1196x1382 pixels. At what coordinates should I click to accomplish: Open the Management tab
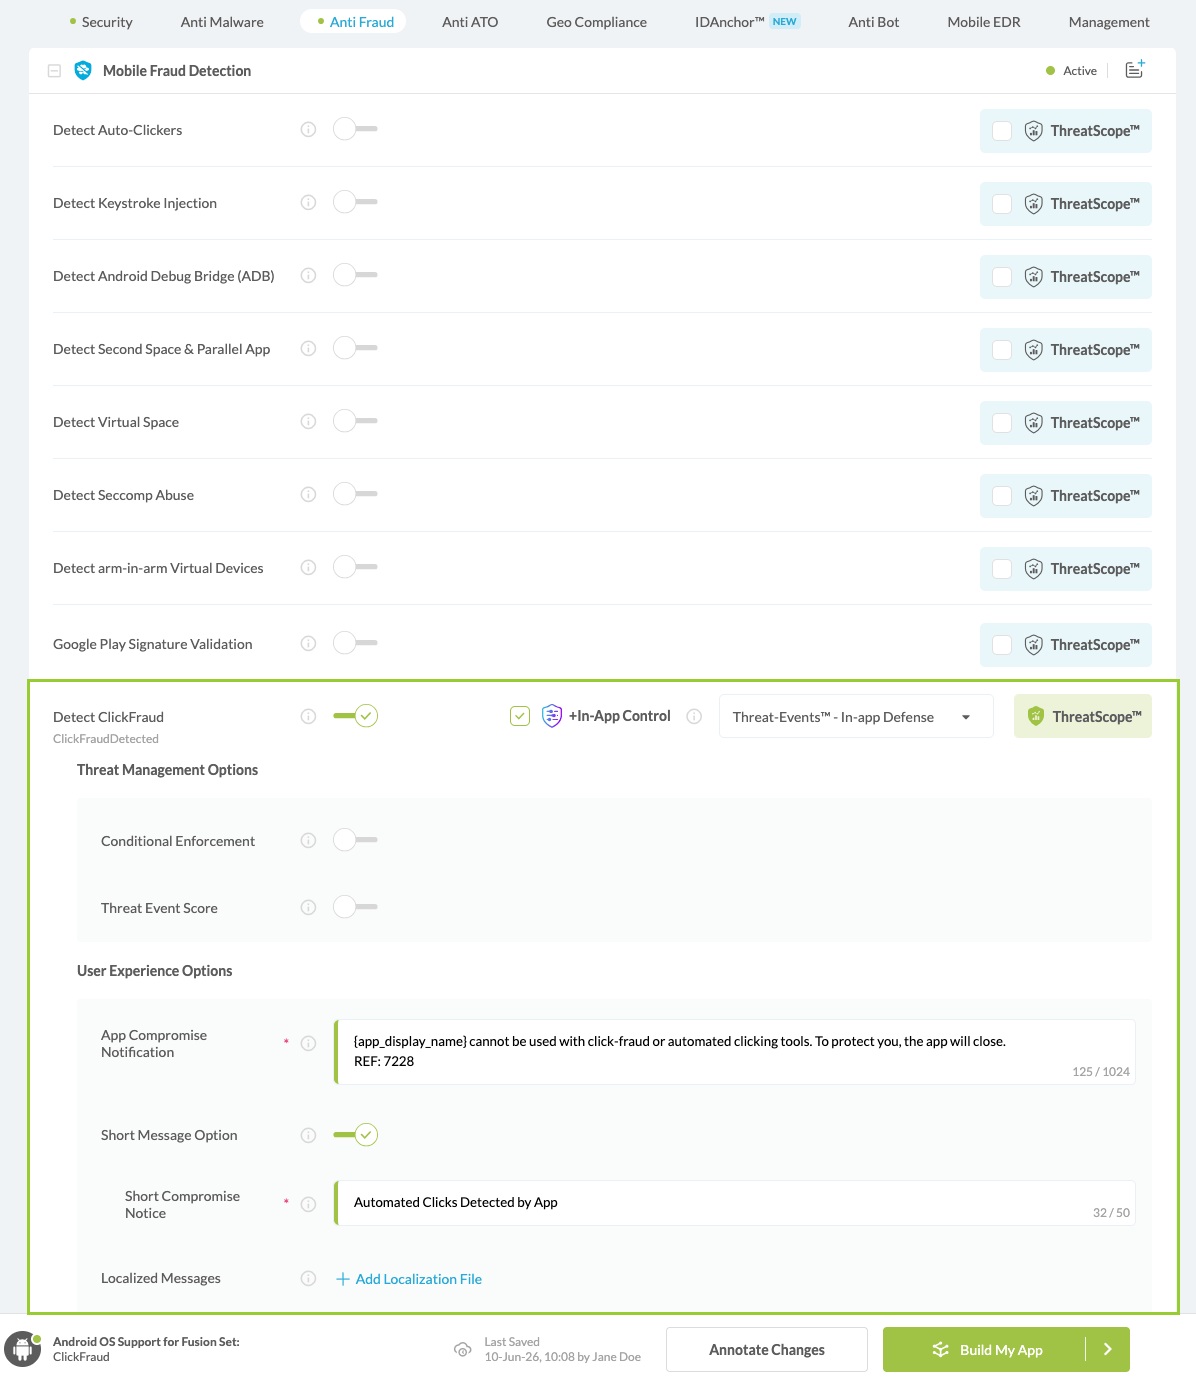click(x=1109, y=22)
